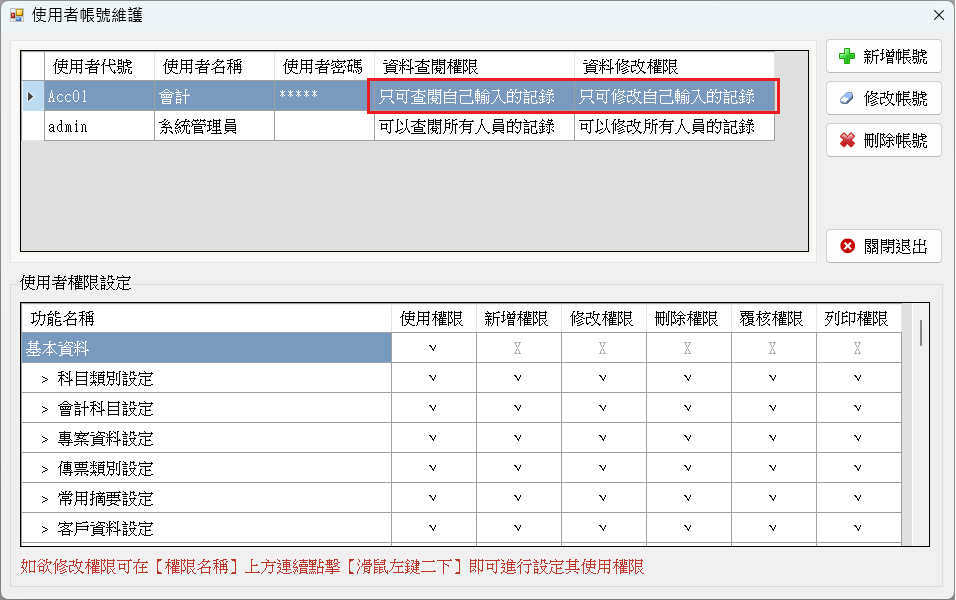Expand the 會計科目設定 row

(x=45, y=409)
